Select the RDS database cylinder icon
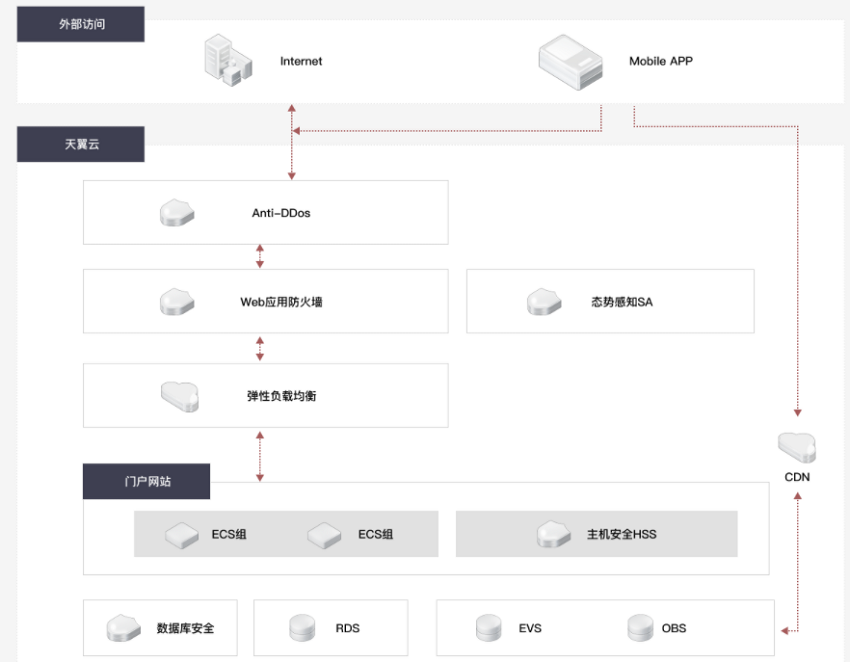Screen dimensions: 850x662 [x=302, y=628]
